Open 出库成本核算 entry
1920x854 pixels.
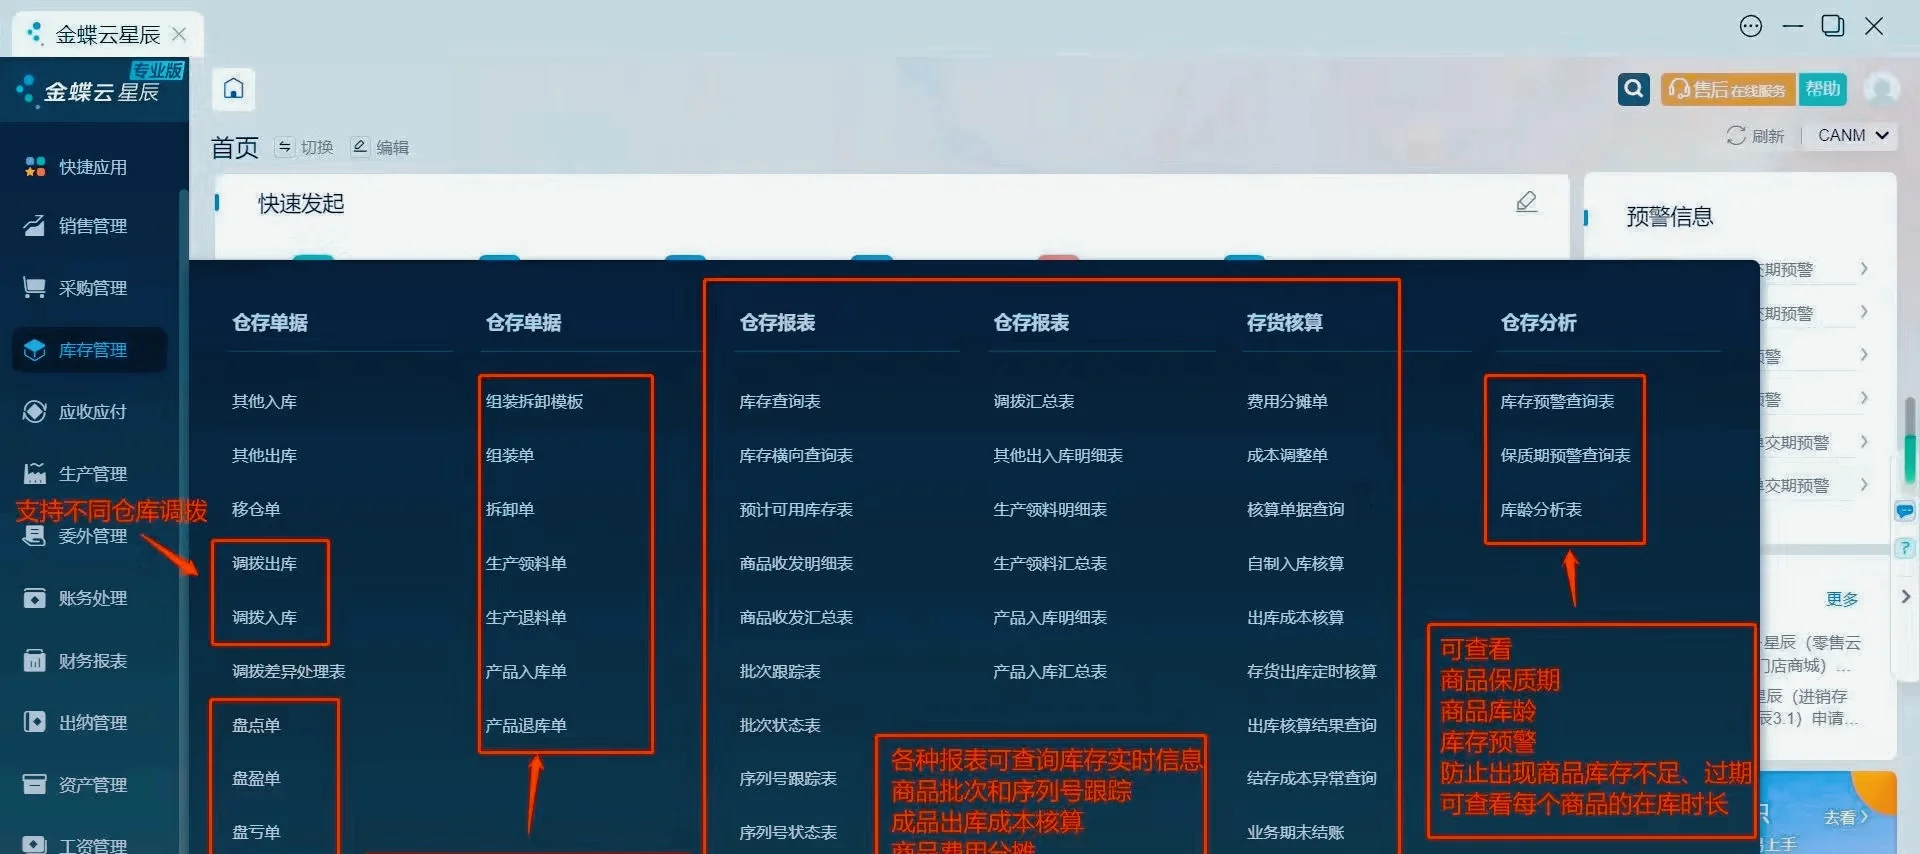click(x=1295, y=617)
